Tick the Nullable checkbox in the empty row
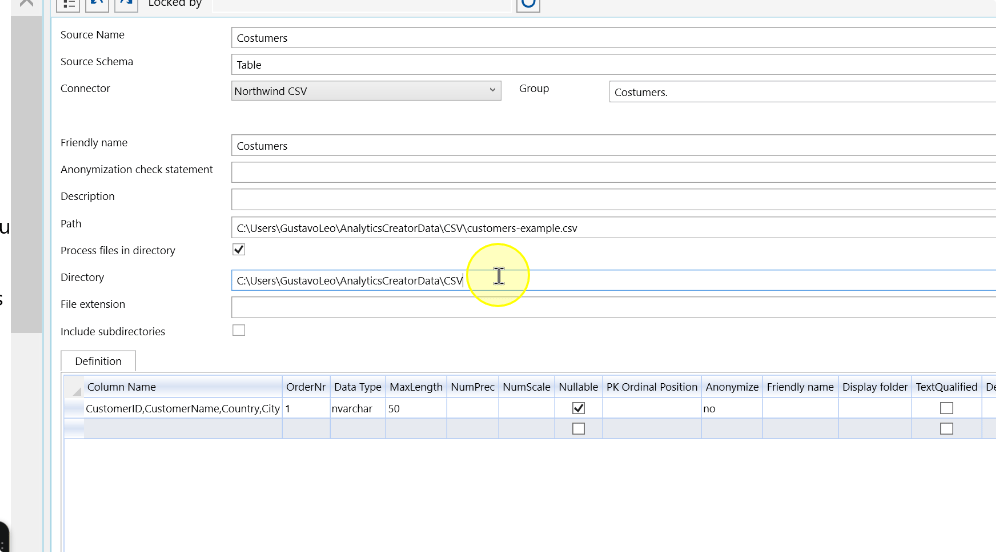This screenshot has height=552, width=996. coord(578,429)
